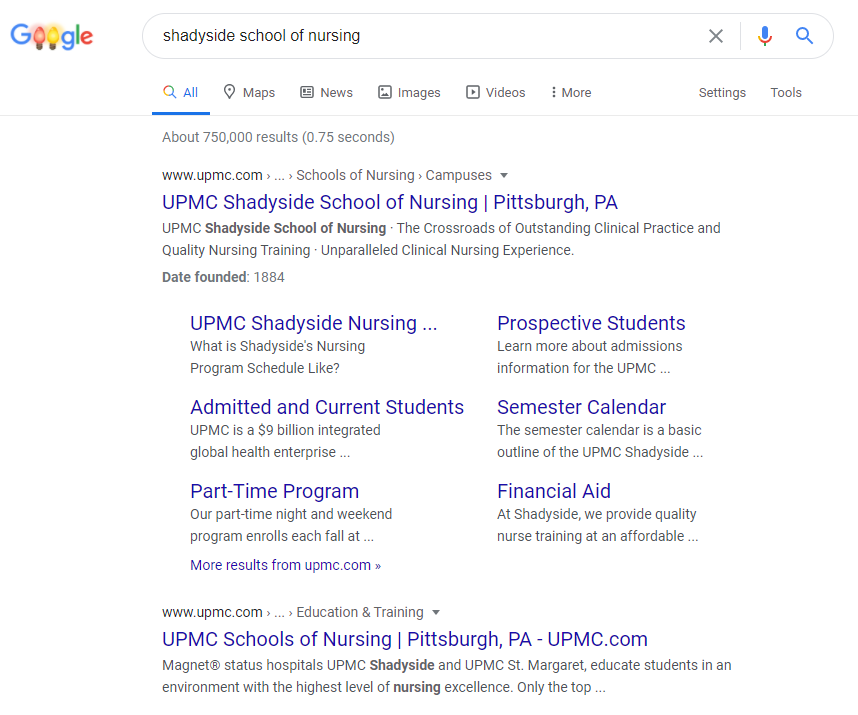The height and width of the screenshot is (715, 858).
Task: Clear the search box with X icon
Action: point(716,36)
